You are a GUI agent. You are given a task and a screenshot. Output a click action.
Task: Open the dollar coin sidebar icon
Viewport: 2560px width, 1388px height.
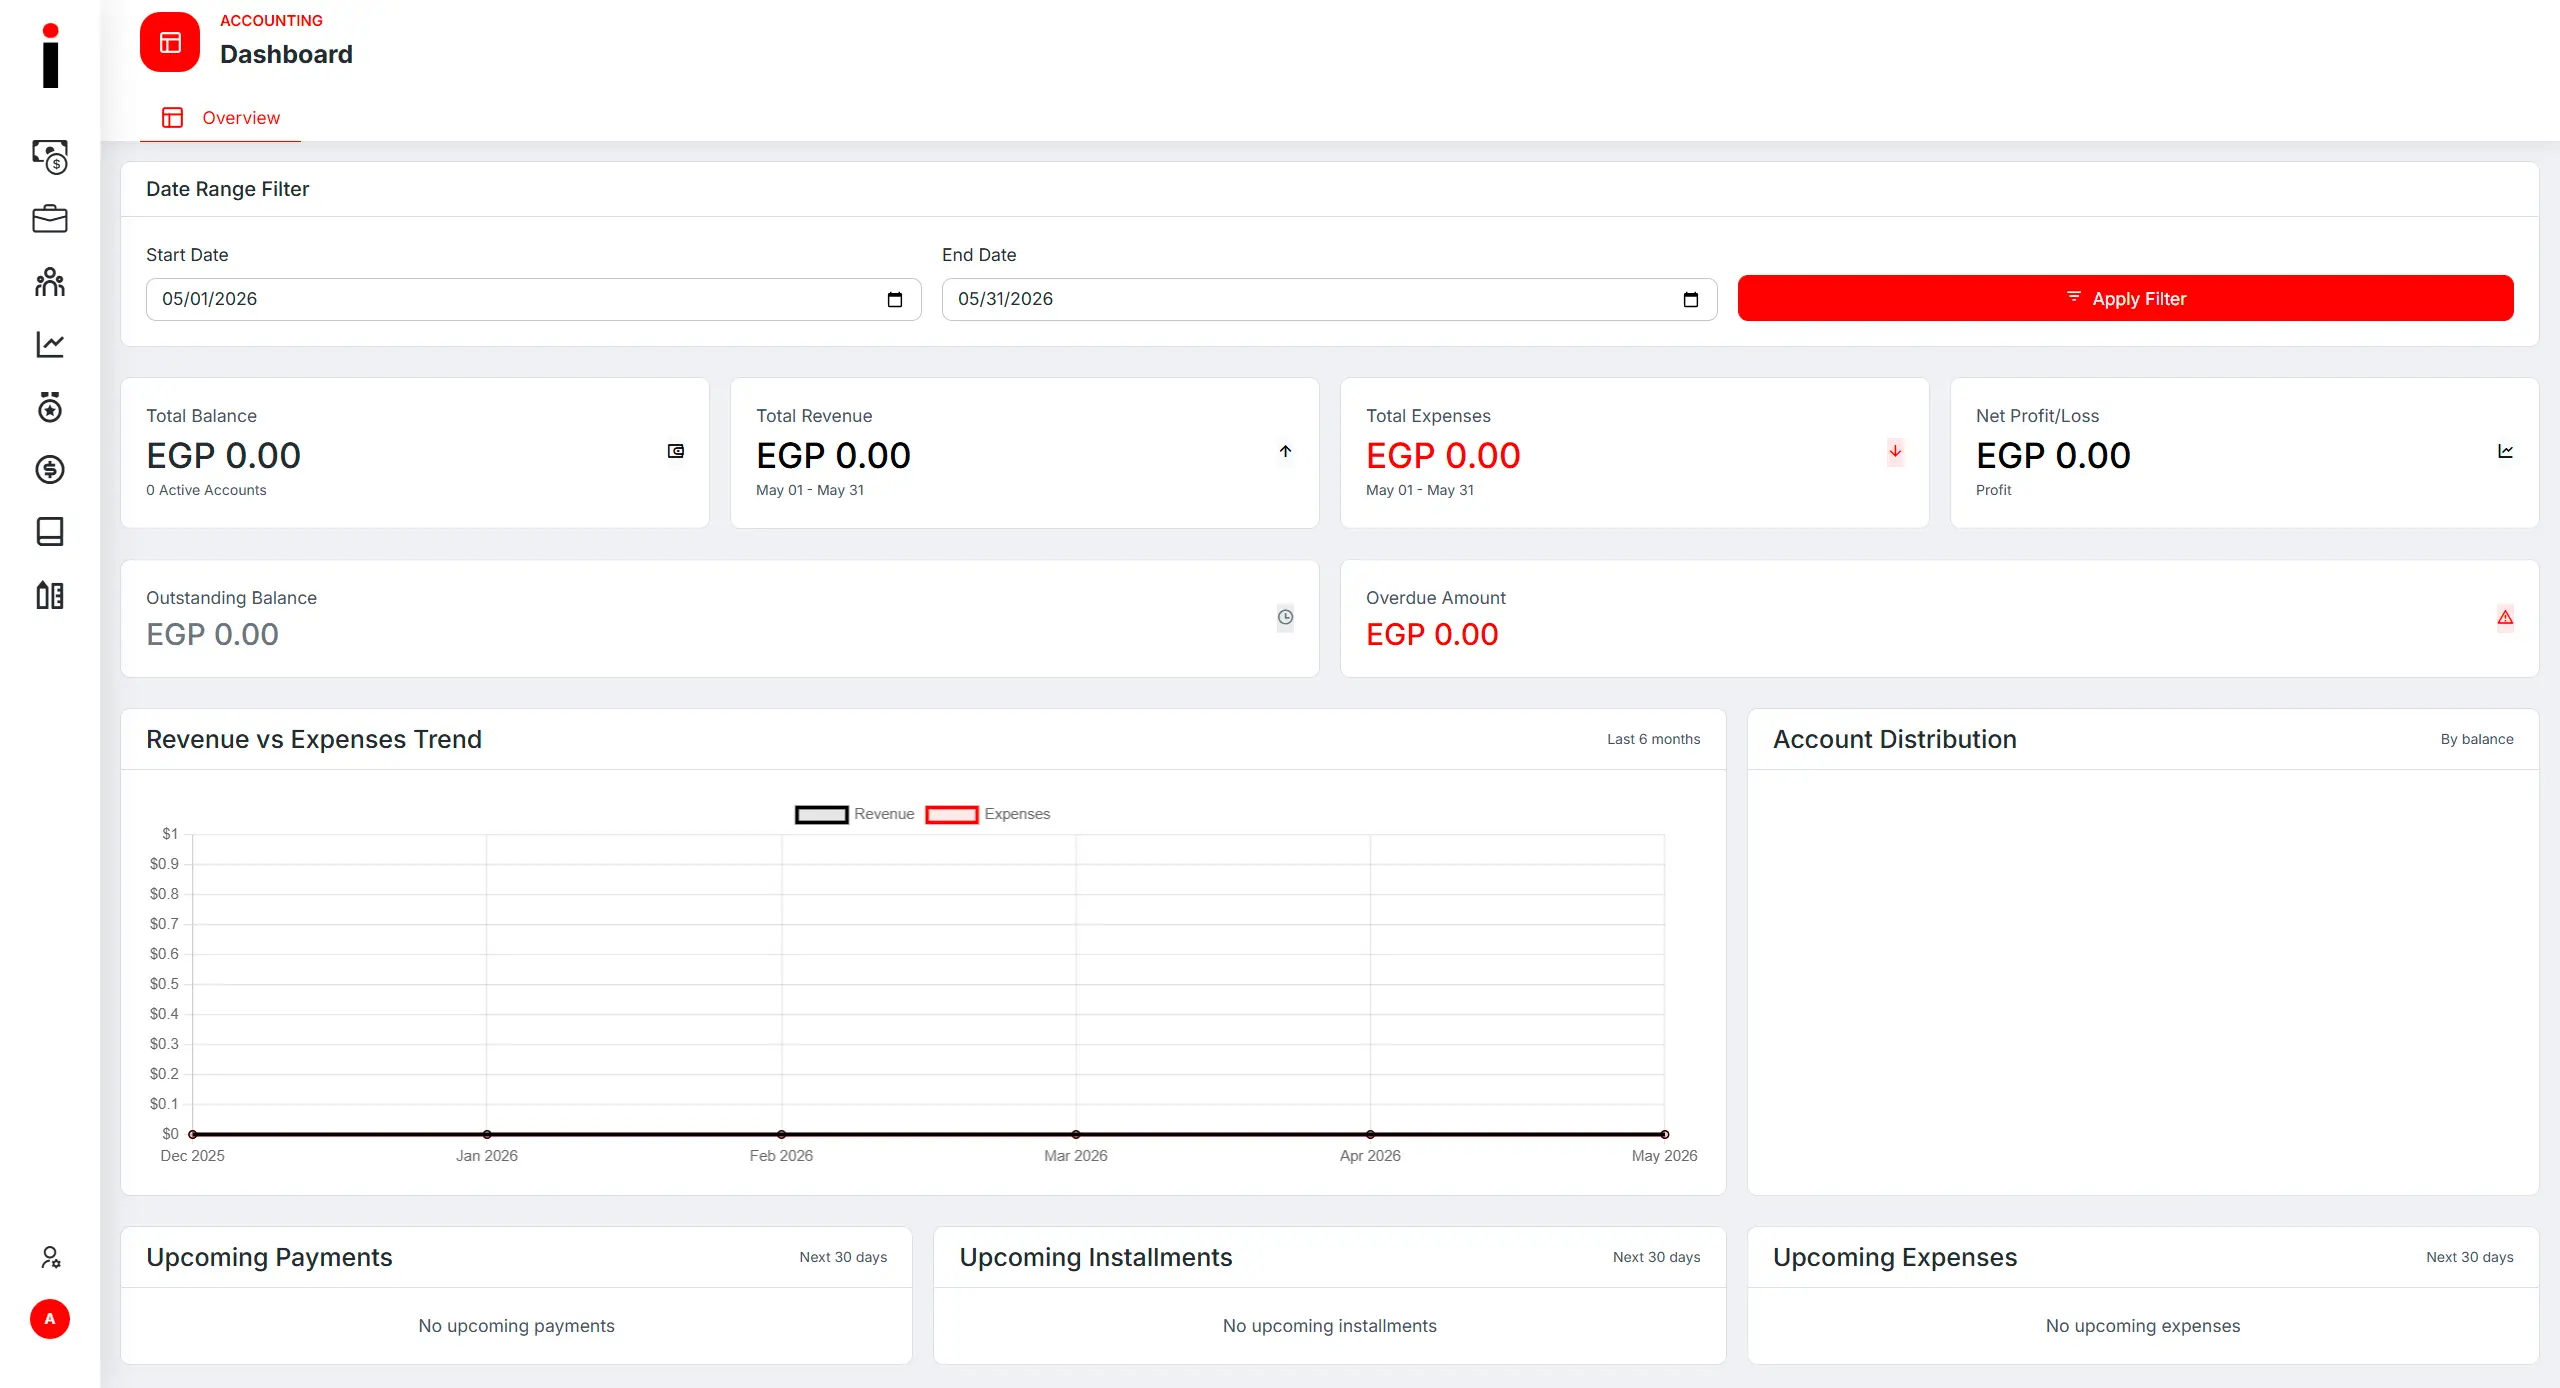click(x=50, y=469)
